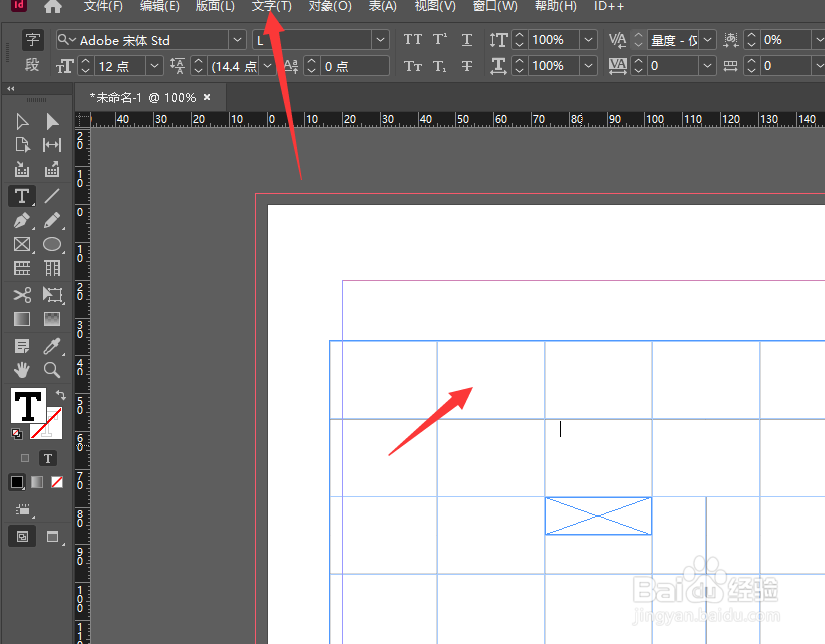Open the 文件(F) menu
Image resolution: width=825 pixels, height=644 pixels.
[x=103, y=6]
